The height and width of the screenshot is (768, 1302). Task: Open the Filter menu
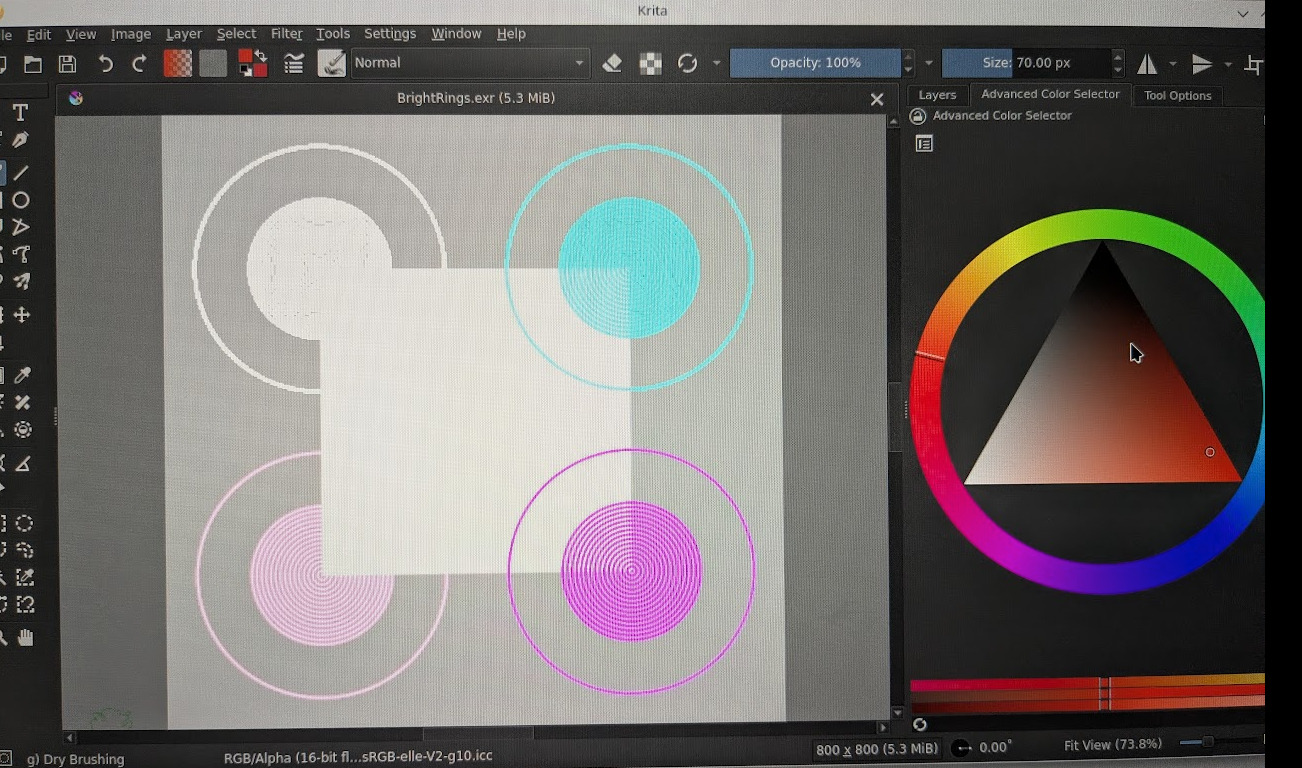pos(286,34)
